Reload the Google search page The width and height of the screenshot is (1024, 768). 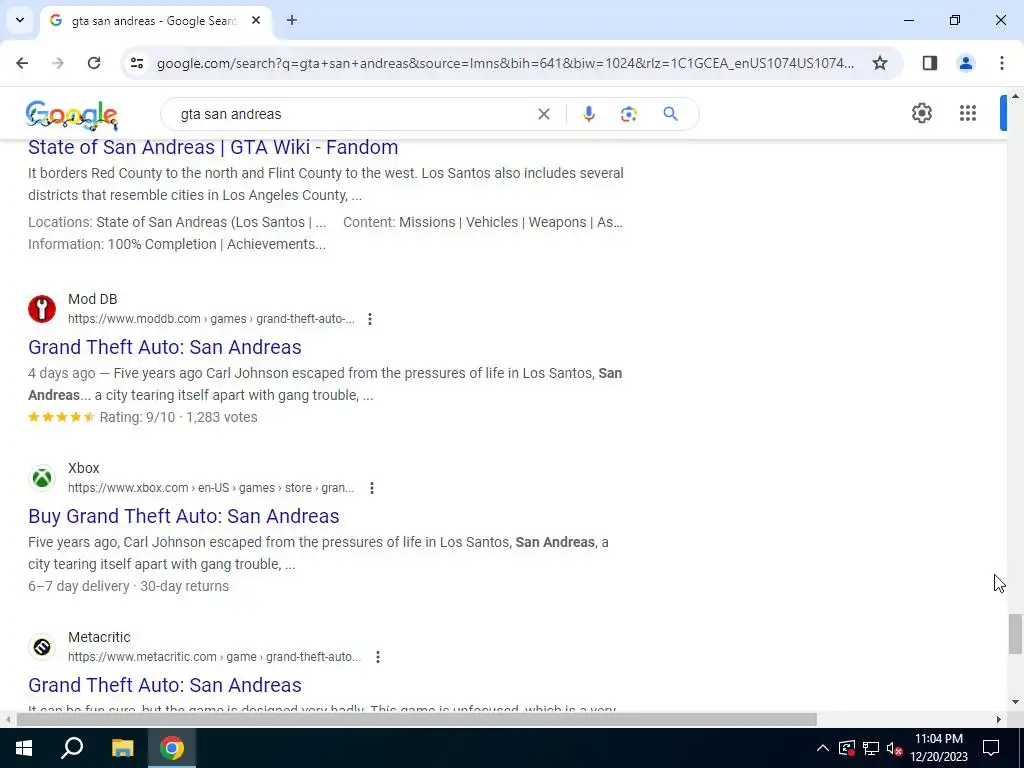pyautogui.click(x=94, y=63)
